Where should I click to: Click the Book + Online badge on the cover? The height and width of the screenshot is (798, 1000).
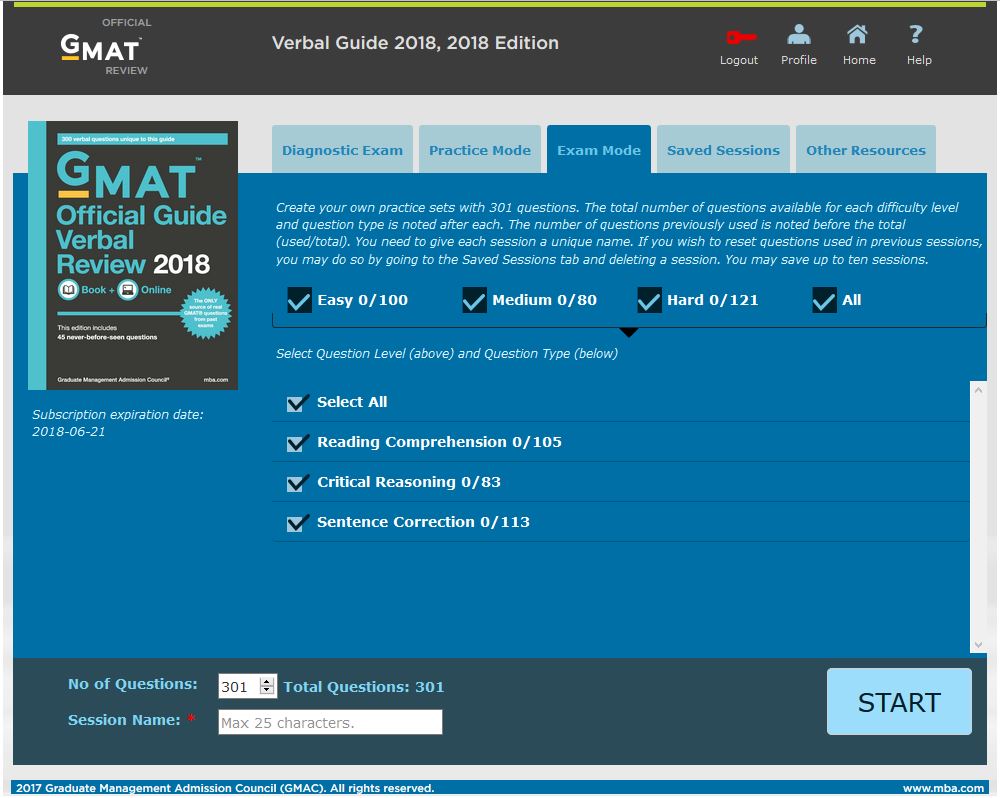[x=116, y=292]
